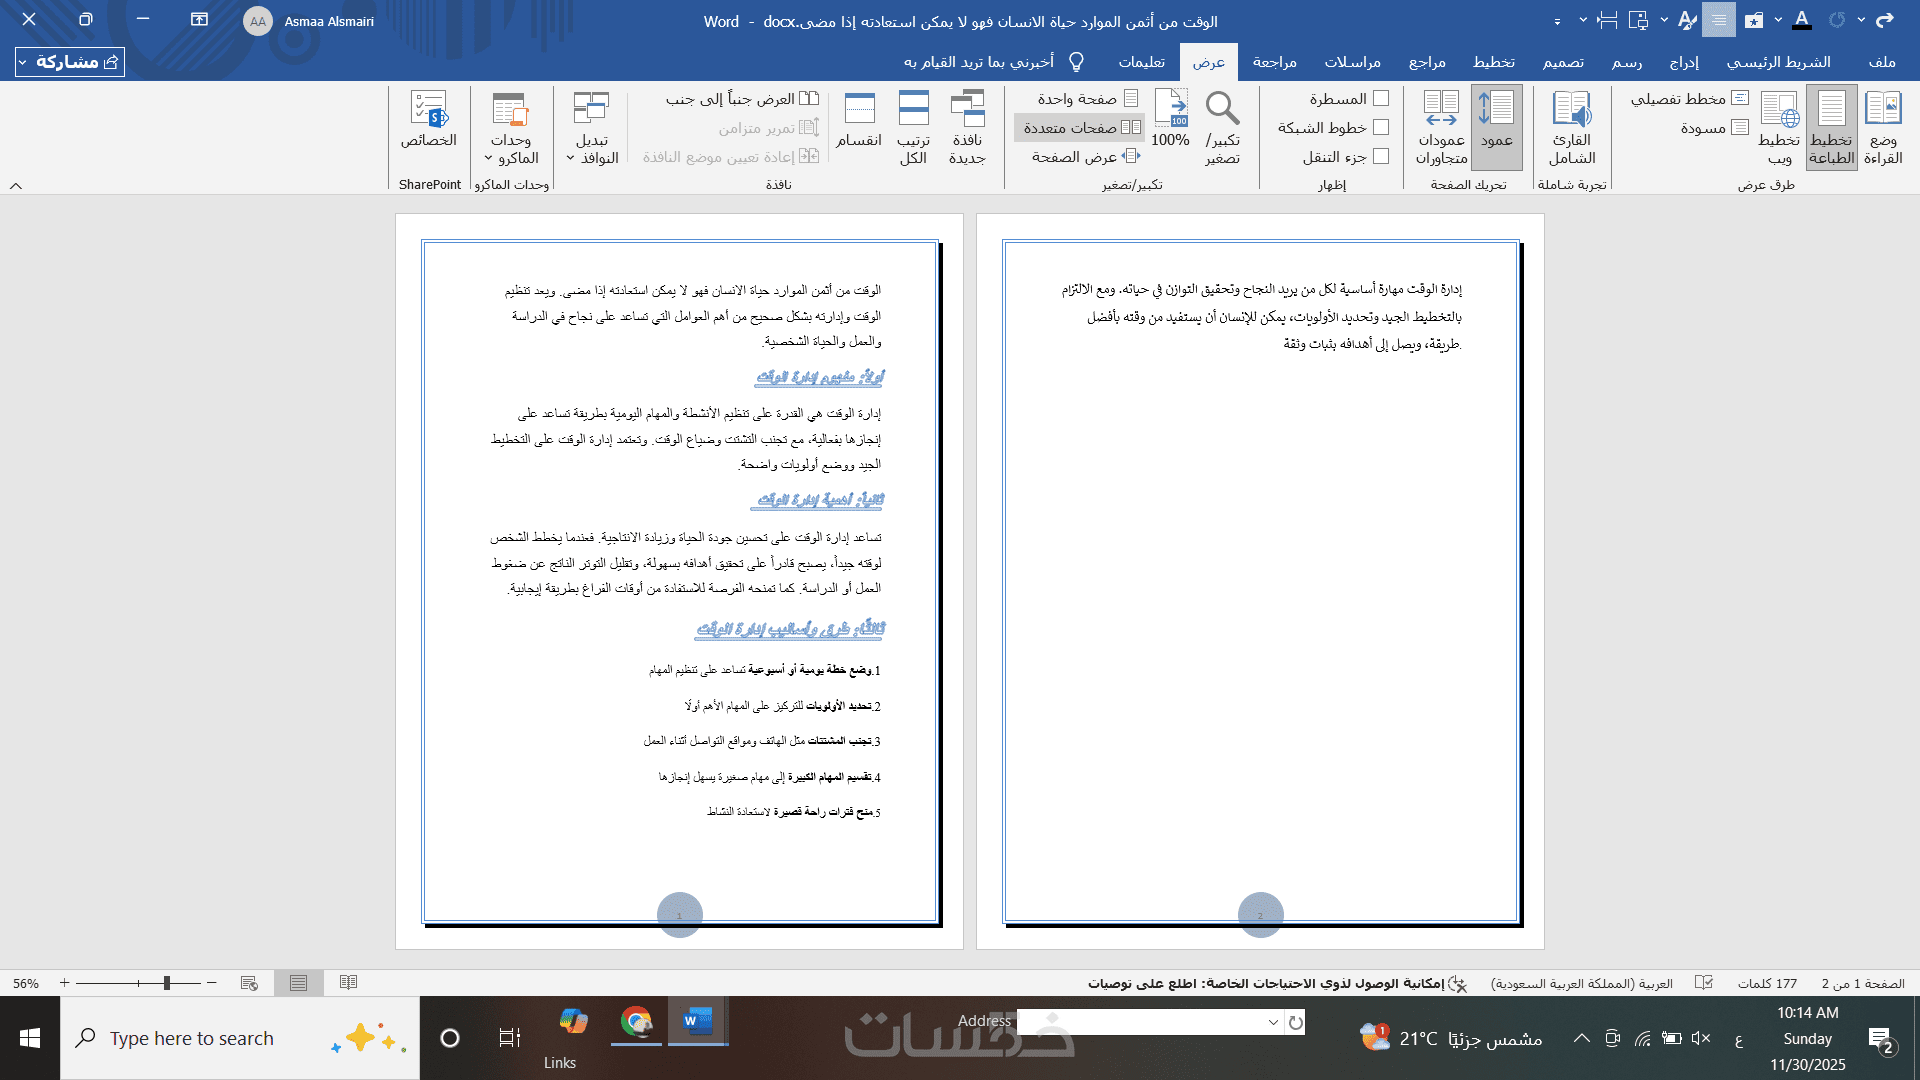Split the window (انقسام)
1920x1080 pixels.
click(x=859, y=120)
